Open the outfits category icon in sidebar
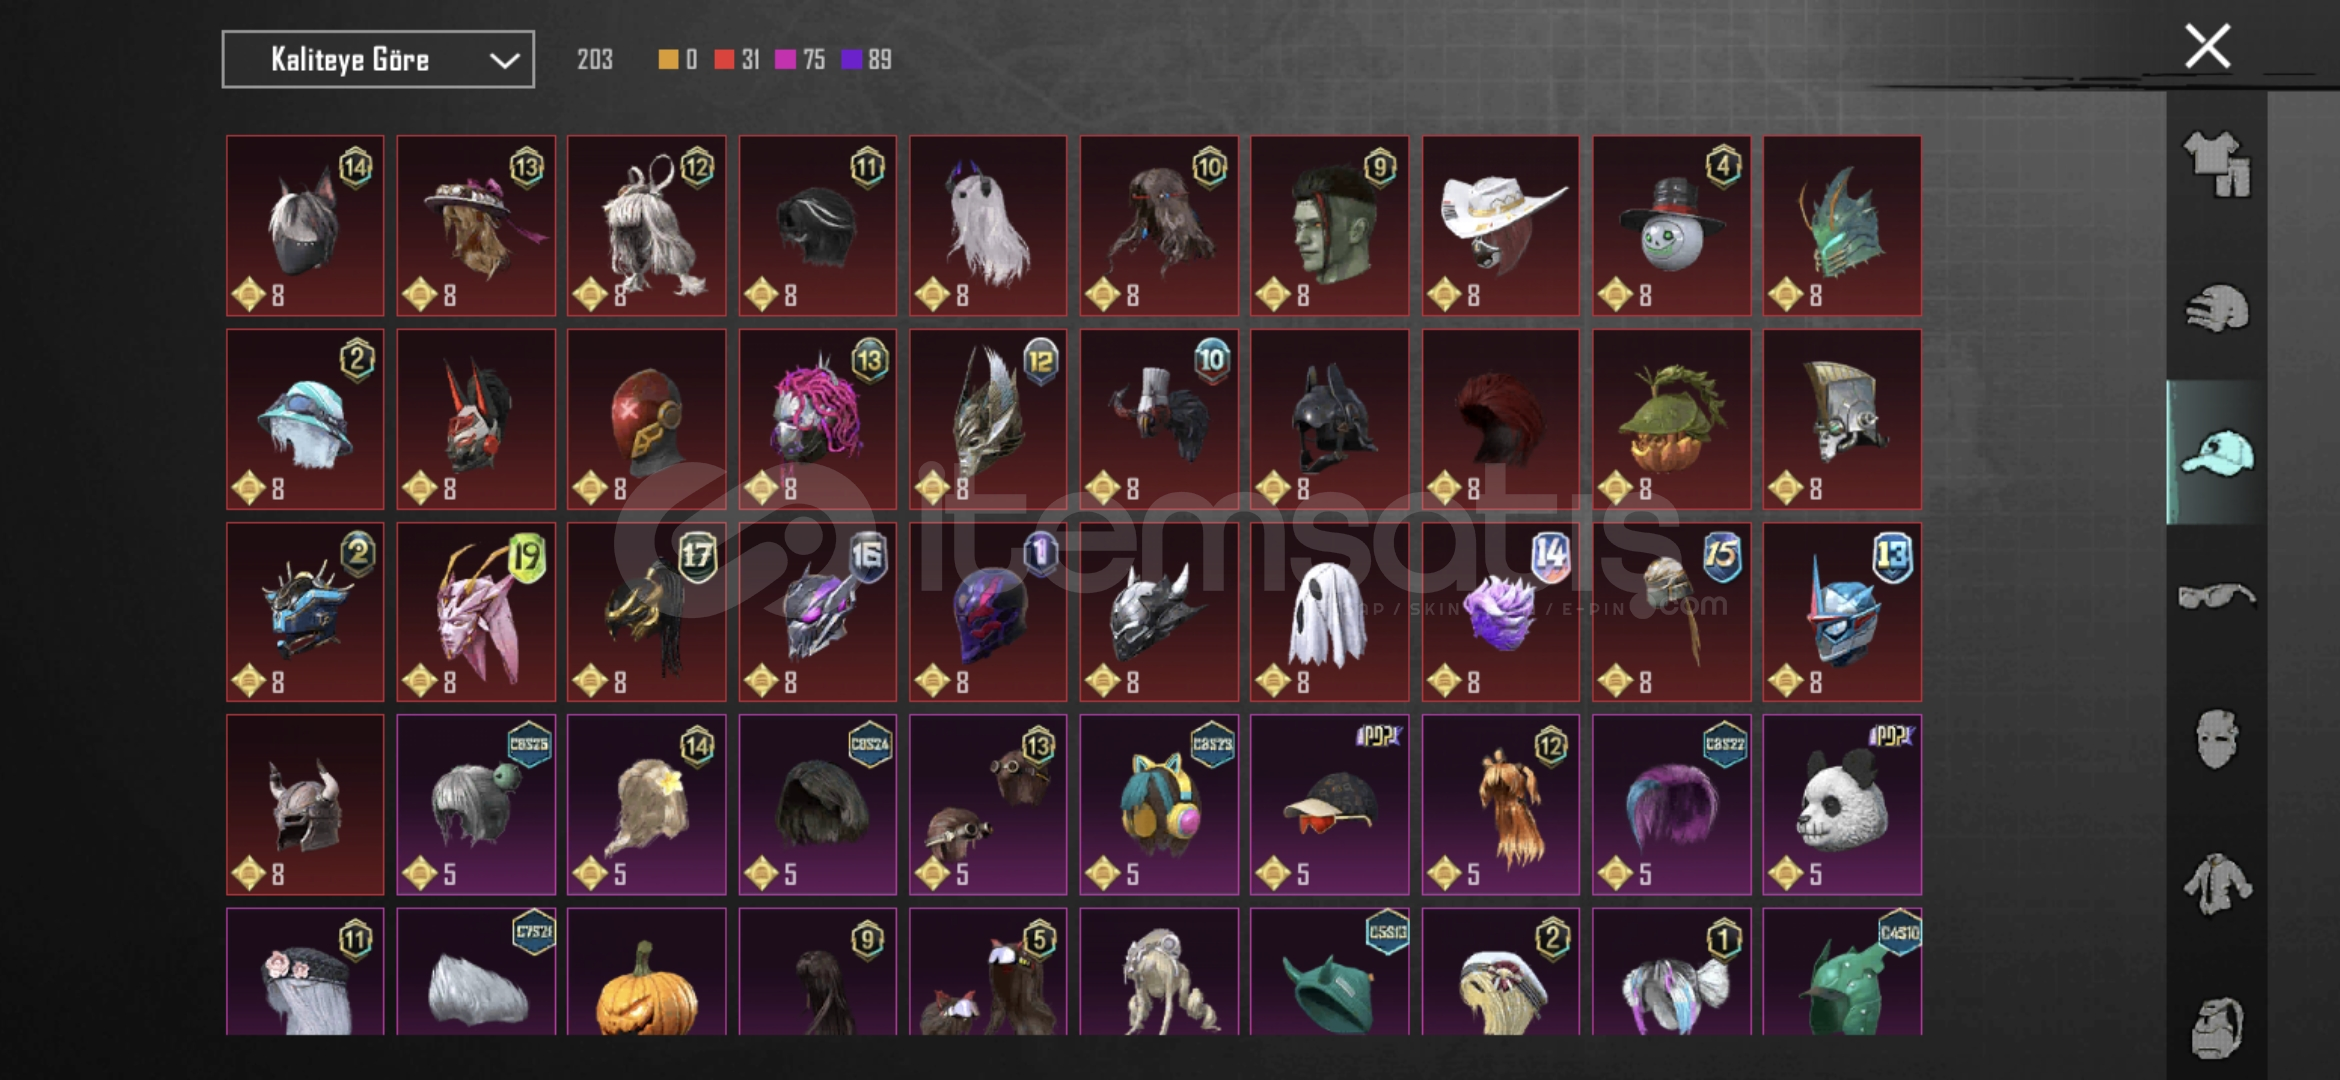Image resolution: width=2340 pixels, height=1080 pixels. click(2216, 164)
